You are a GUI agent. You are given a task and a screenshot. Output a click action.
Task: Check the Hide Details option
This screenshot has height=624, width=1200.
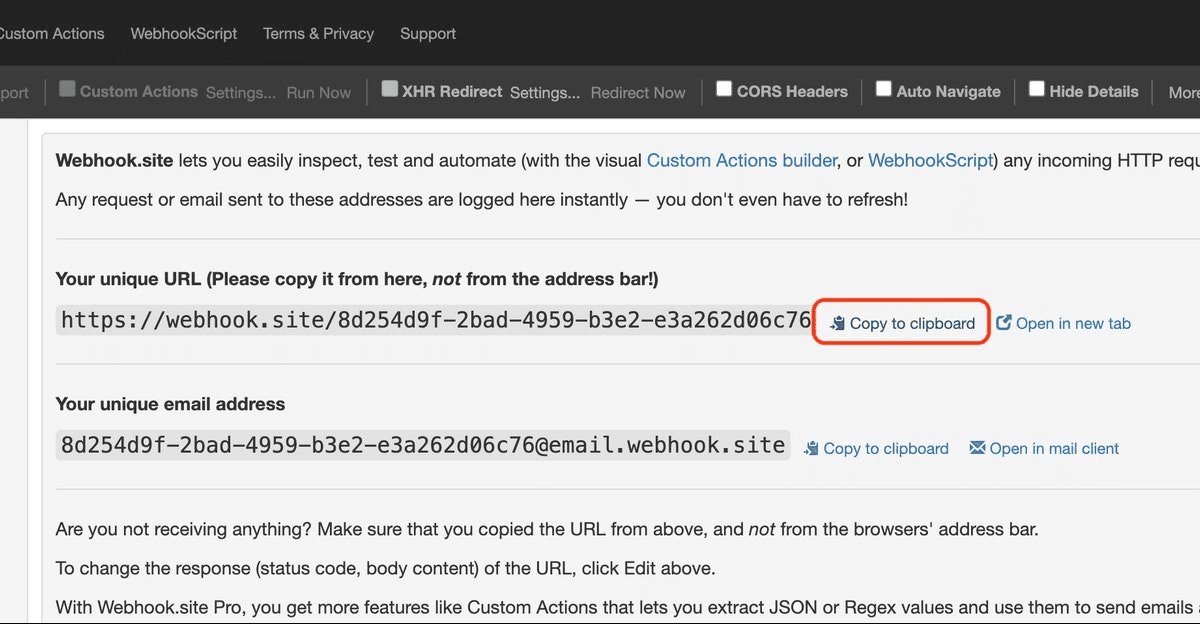coord(1037,89)
